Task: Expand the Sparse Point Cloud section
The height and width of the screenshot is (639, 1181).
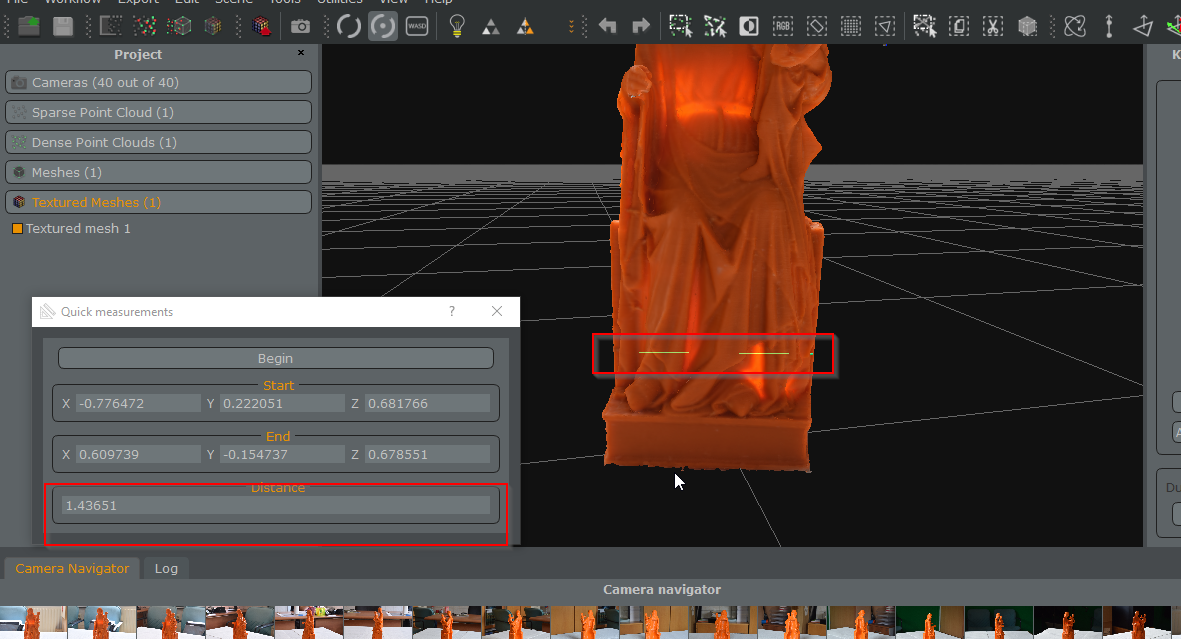Action: [x=158, y=112]
